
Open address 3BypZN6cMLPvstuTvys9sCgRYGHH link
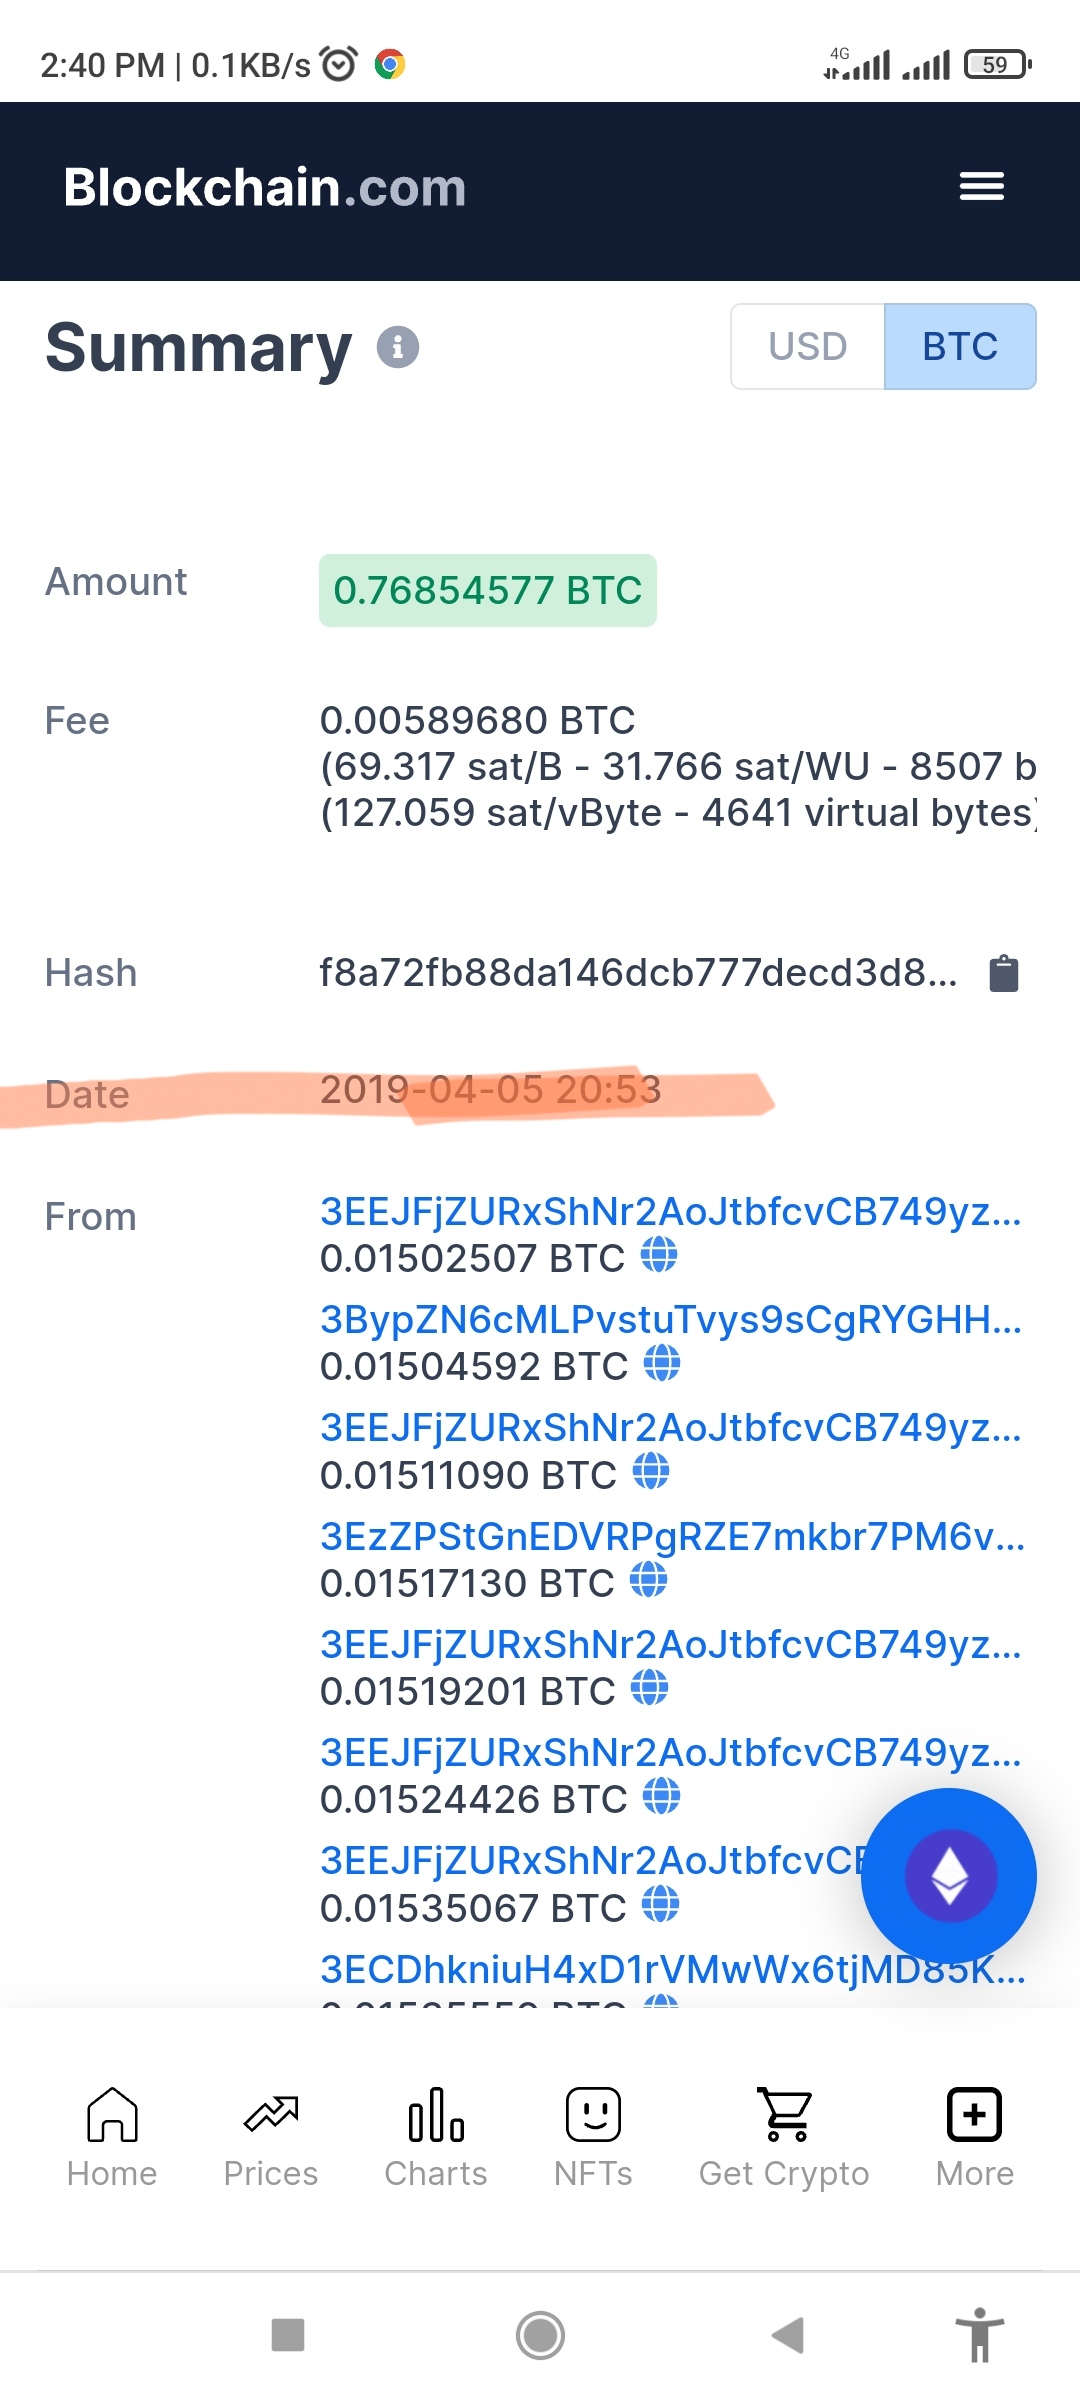[671, 1320]
